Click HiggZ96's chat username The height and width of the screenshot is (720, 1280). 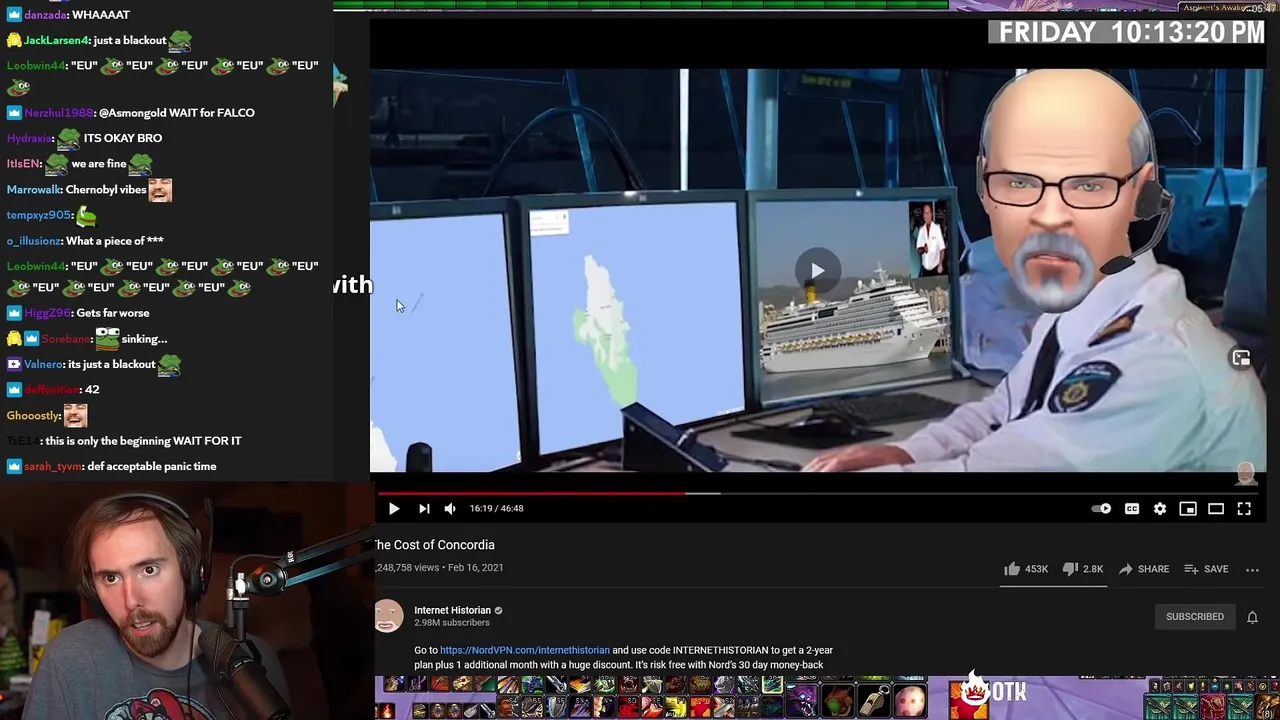[47, 313]
